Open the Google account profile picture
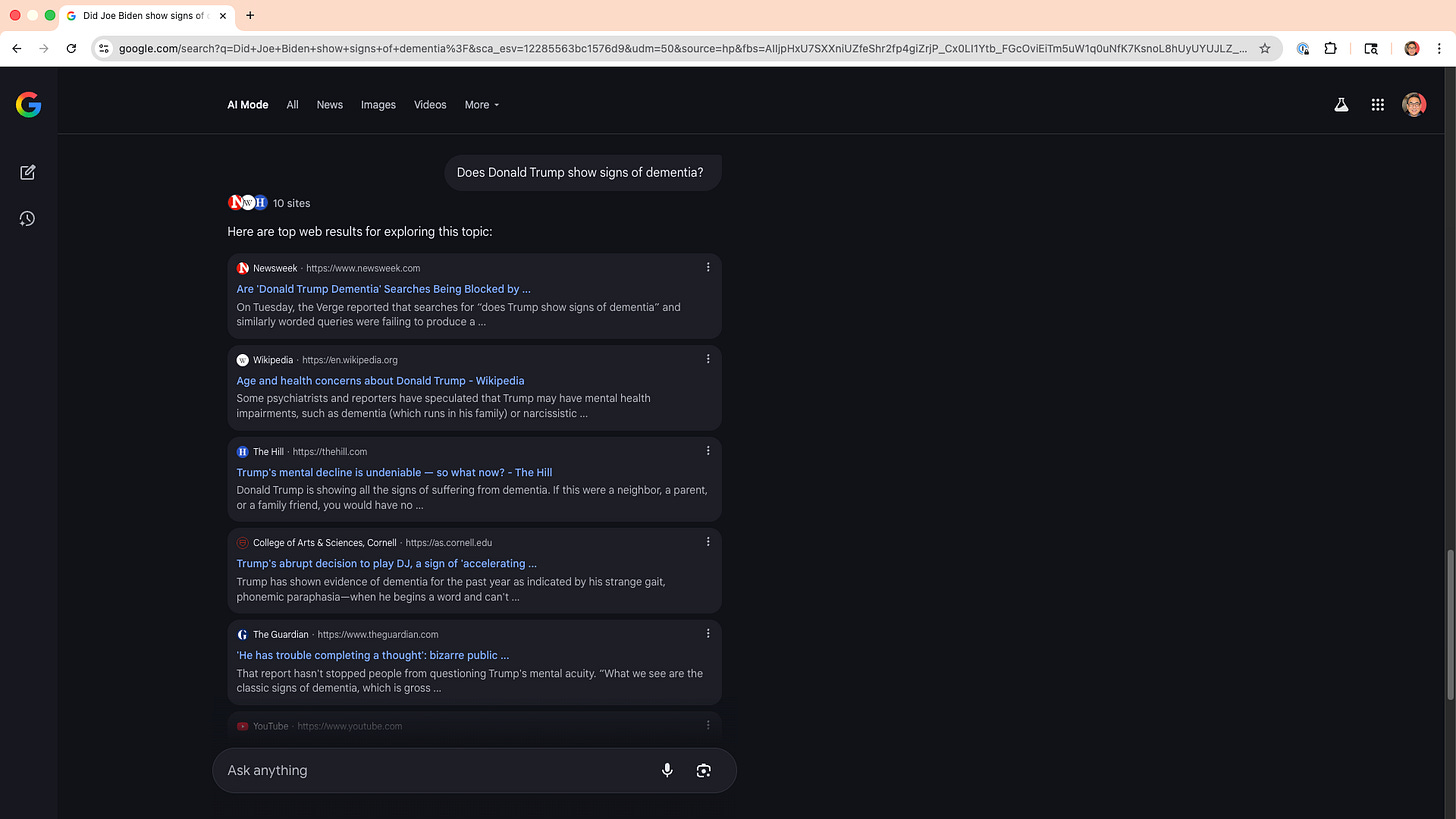Screen dimensions: 1456x819 (1413, 104)
